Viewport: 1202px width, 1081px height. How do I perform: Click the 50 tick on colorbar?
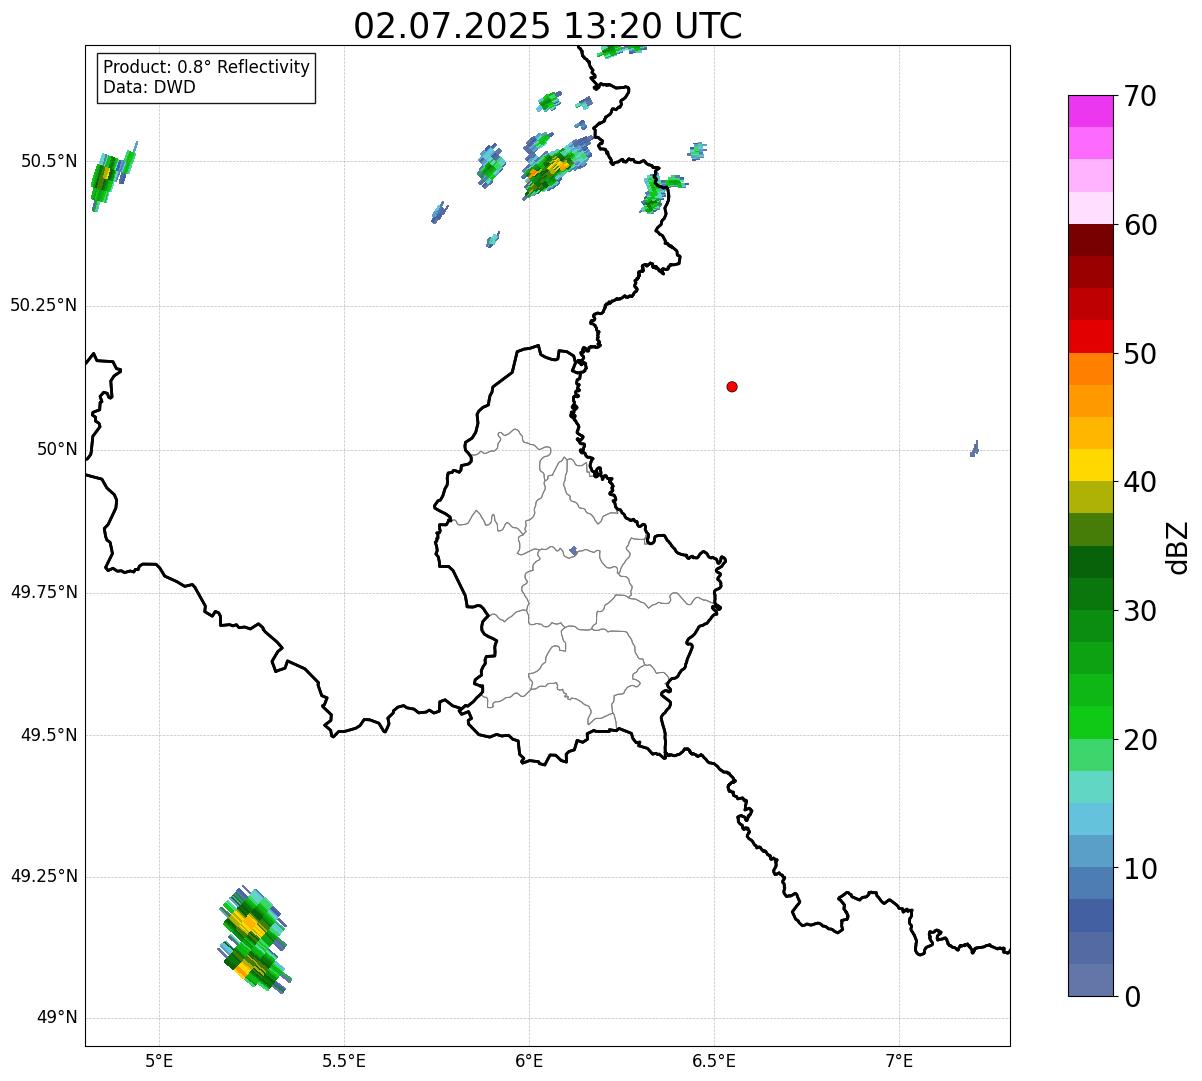point(1140,354)
